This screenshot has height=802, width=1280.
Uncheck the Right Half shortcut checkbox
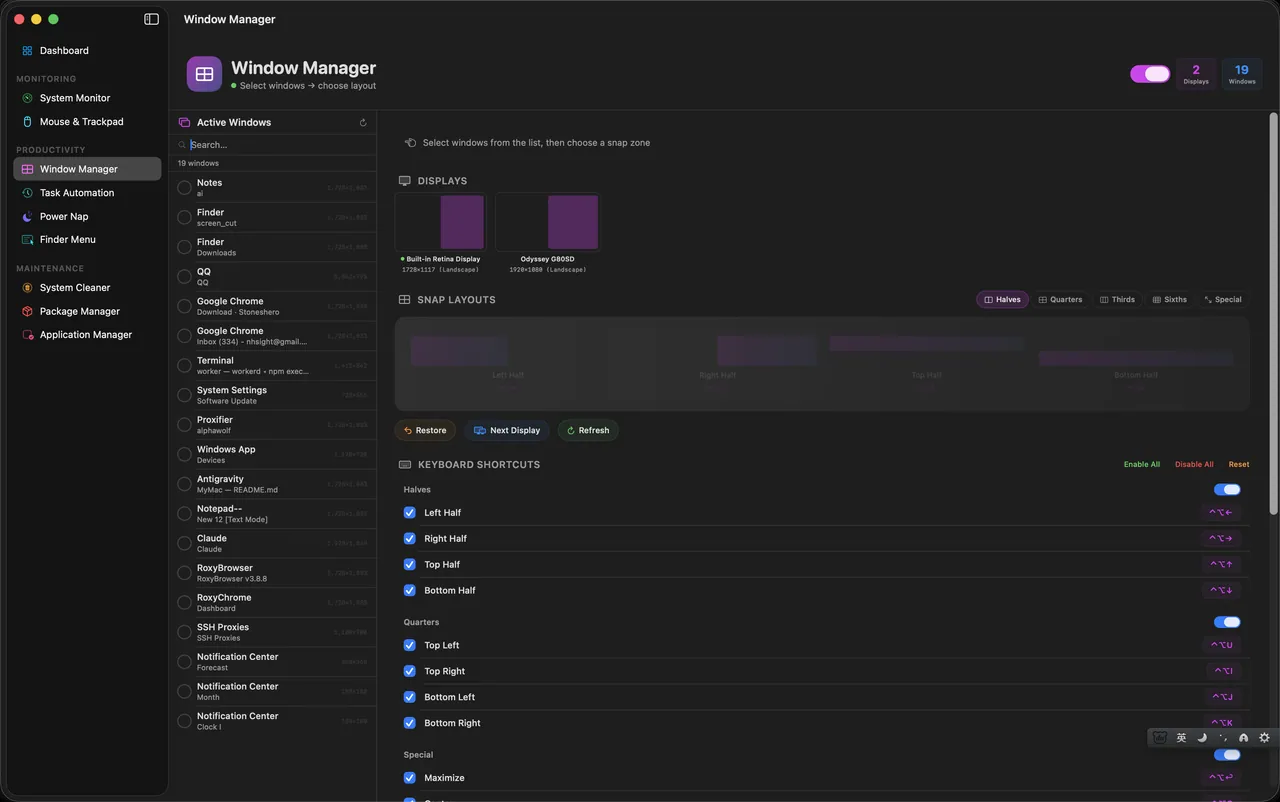pos(409,539)
